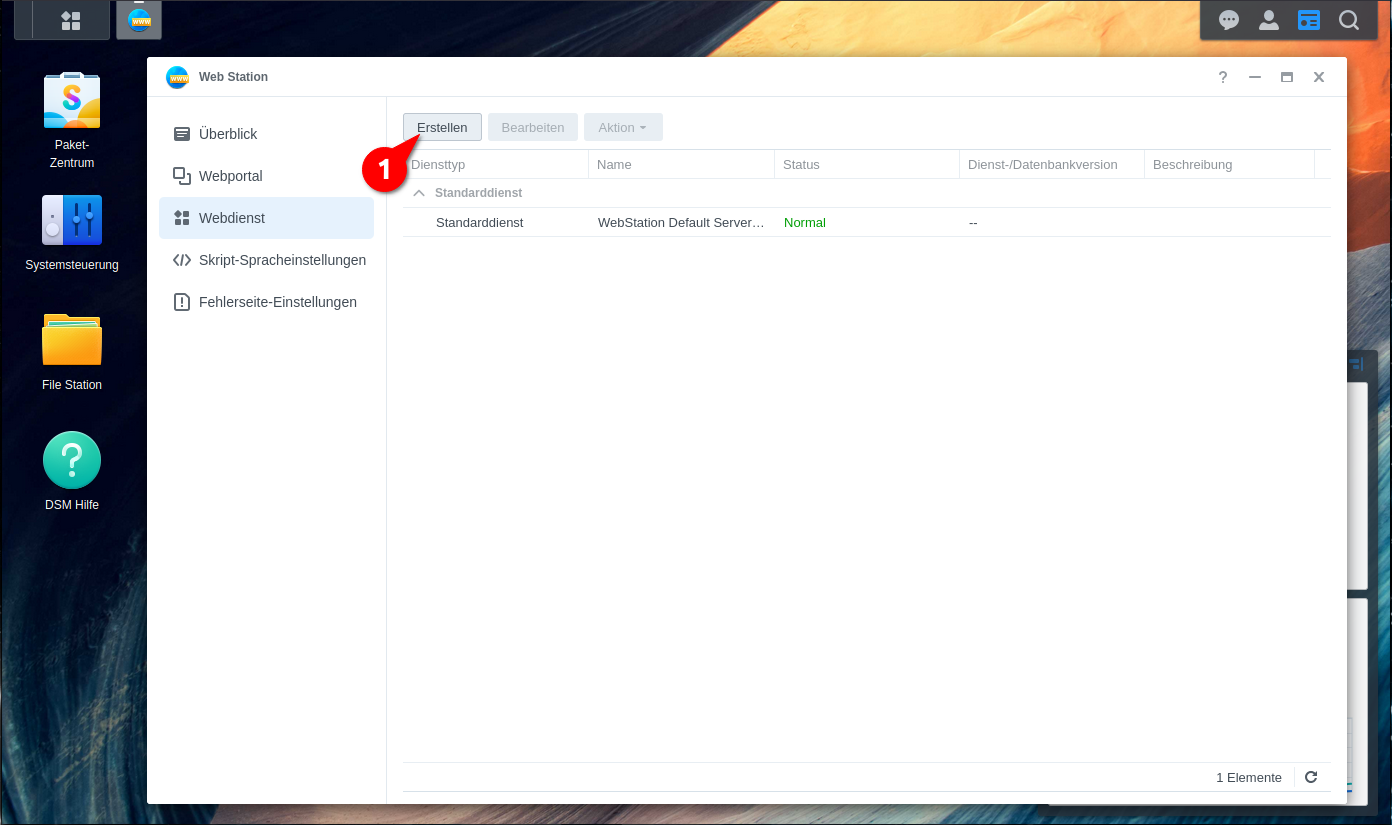Image resolution: width=1392 pixels, height=825 pixels.
Task: Click the Web Station taskbar icon
Action: [x=139, y=20]
